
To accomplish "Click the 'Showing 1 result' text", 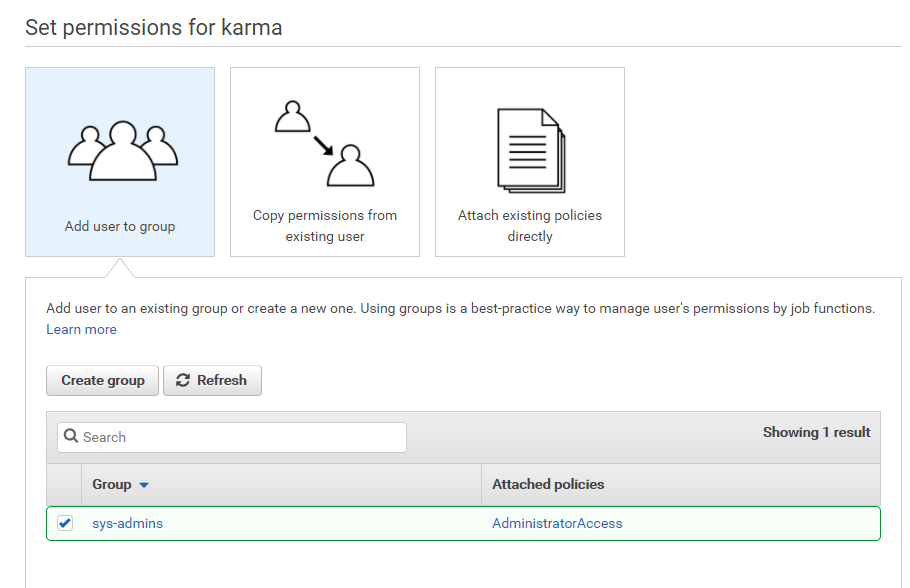I will click(x=816, y=432).
